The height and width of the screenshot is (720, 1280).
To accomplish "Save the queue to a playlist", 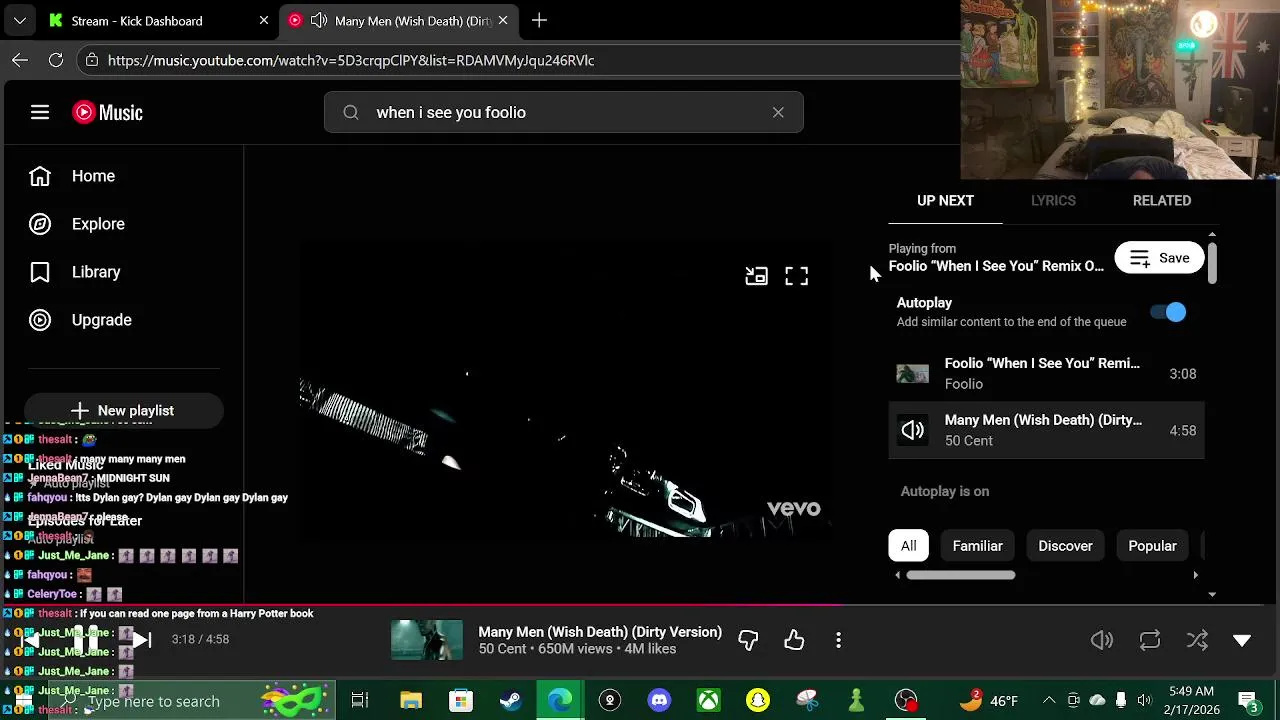I will [1159, 258].
